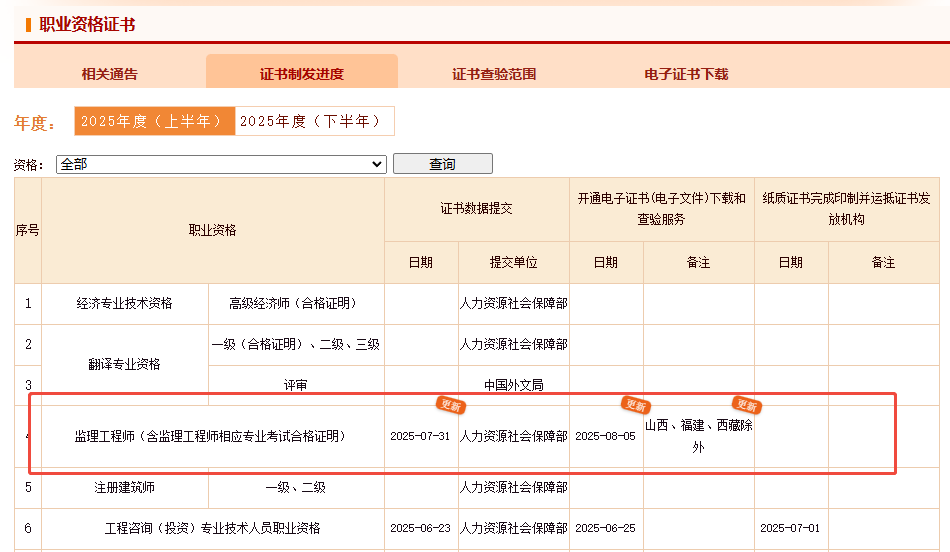This screenshot has width=950, height=552.
Task: Switch to the 2025年度（下半年） year option
Action: (x=314, y=121)
